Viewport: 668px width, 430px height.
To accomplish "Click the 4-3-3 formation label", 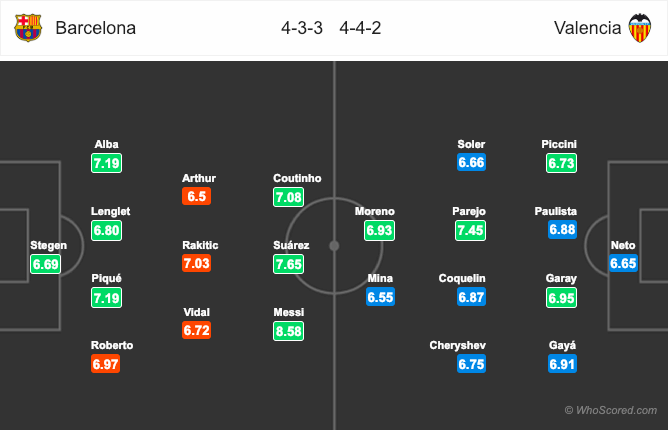I will click(302, 28).
